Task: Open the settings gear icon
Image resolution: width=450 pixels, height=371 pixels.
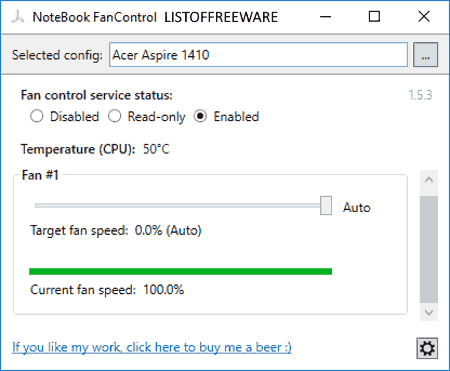Action: tap(427, 348)
